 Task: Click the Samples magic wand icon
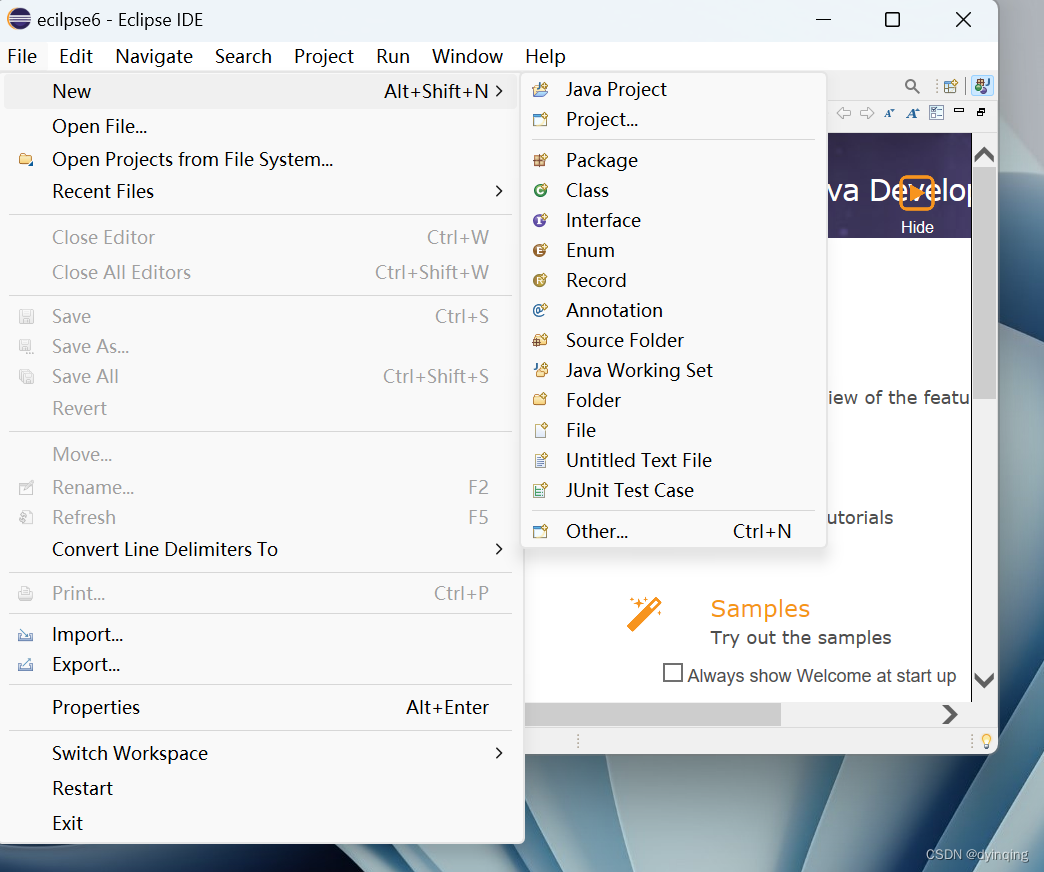pyautogui.click(x=644, y=613)
